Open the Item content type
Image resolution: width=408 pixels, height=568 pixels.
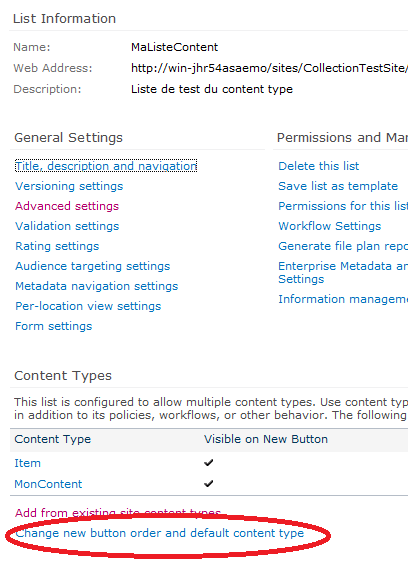click(28, 463)
